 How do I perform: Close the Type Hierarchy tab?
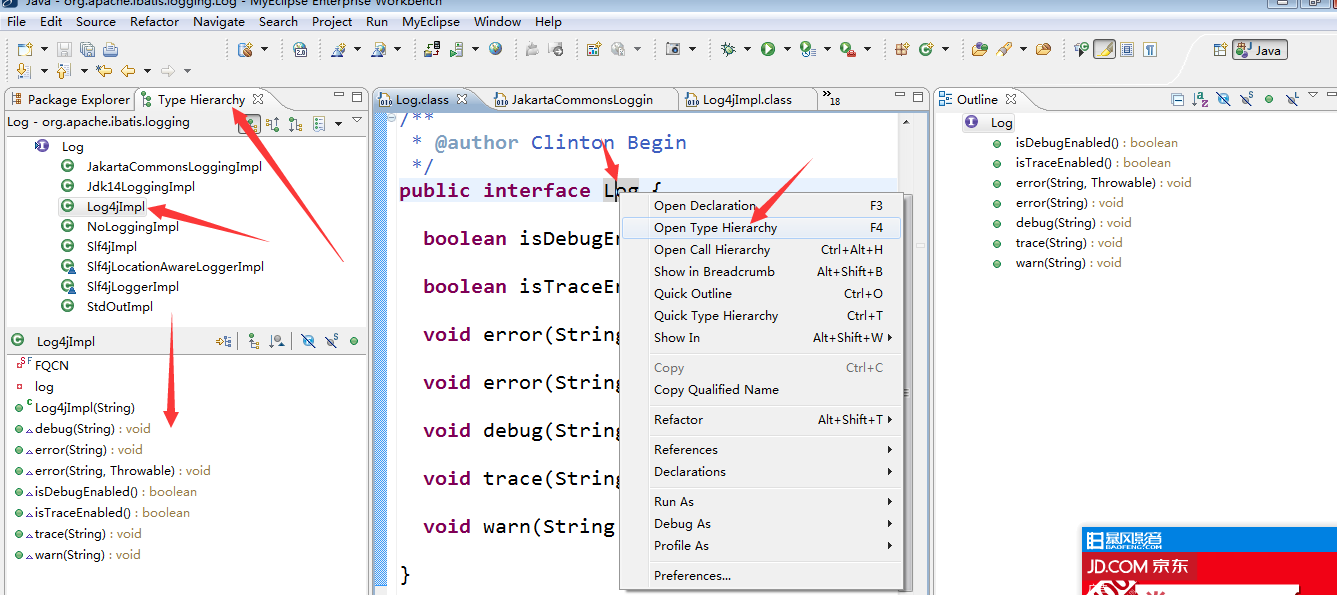(x=258, y=99)
